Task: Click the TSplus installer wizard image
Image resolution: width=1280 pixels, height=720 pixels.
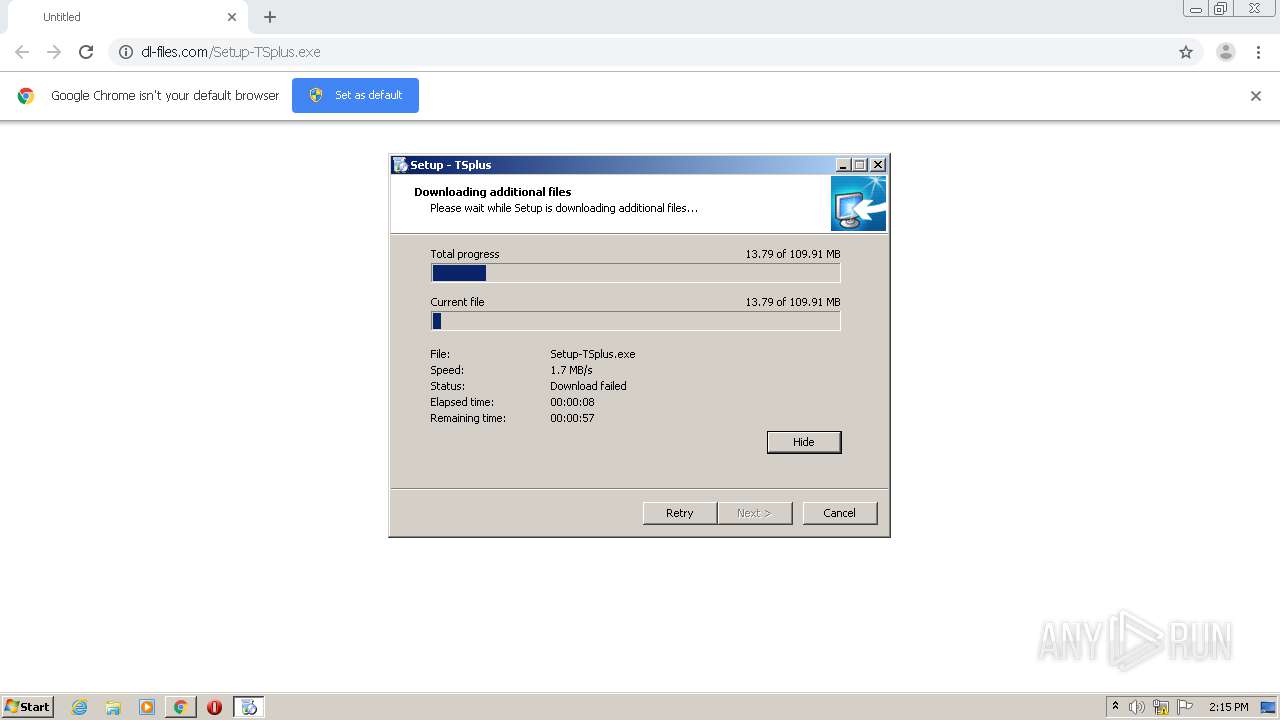Action: tap(858, 204)
